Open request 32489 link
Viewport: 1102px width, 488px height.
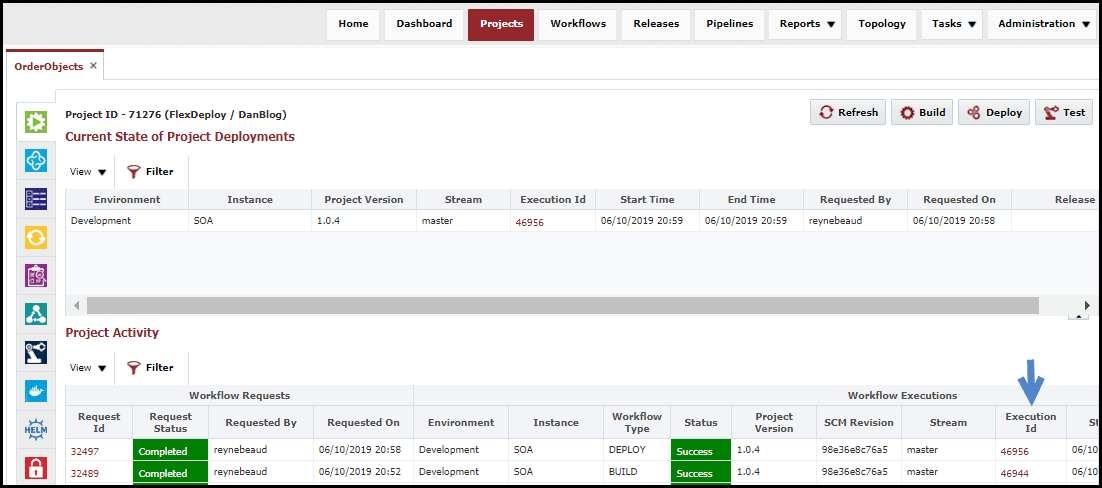85,473
